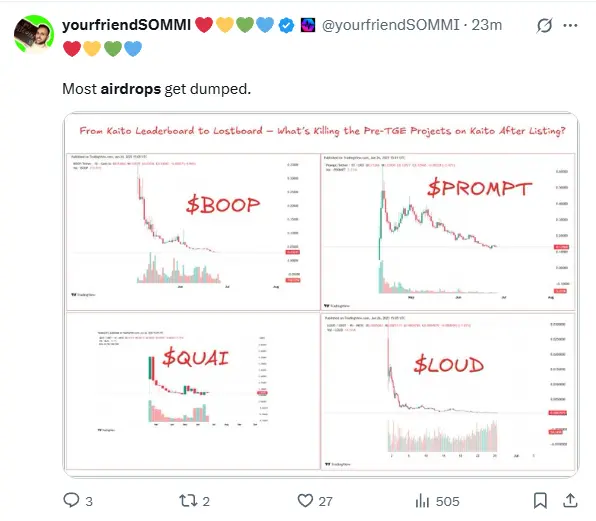
Task: Repost this tweet via retweet icon
Action: coord(188,500)
